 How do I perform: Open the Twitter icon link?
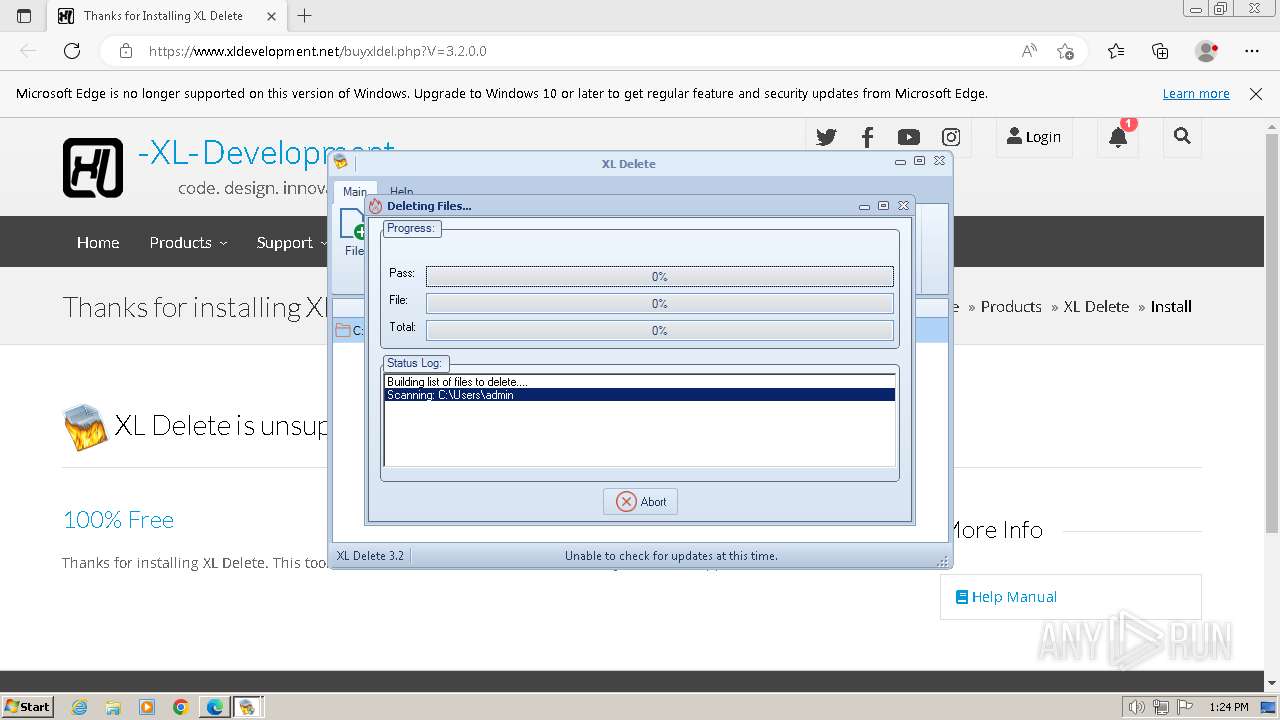coord(826,137)
